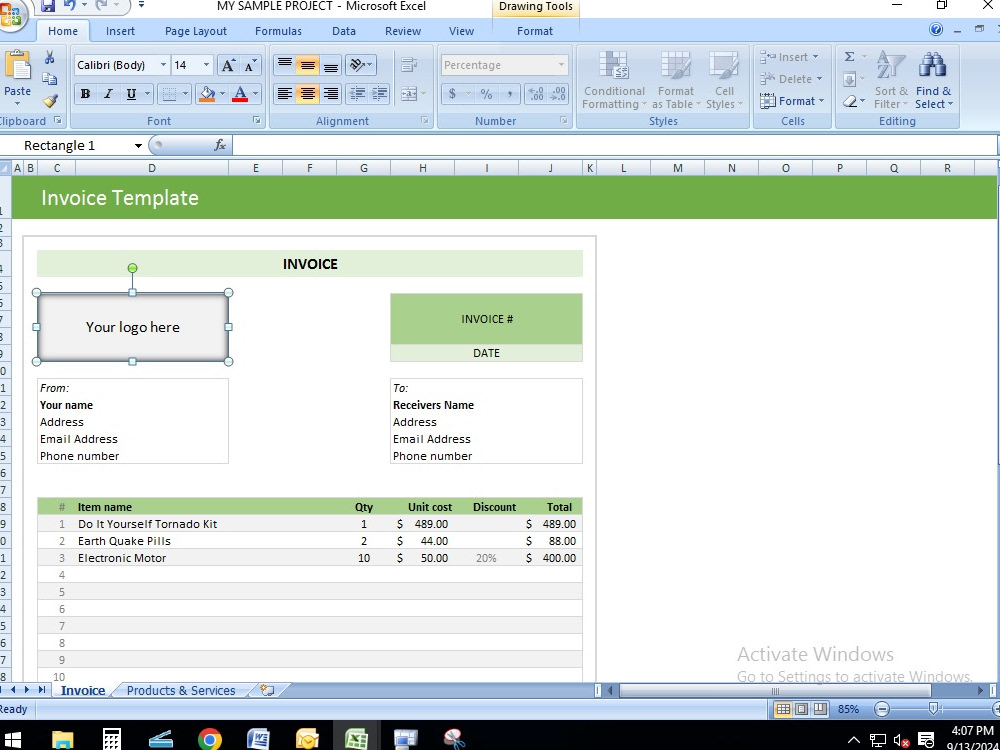This screenshot has height=750, width=1000.
Task: Apply Fill Color paint bucket
Action: [207, 94]
